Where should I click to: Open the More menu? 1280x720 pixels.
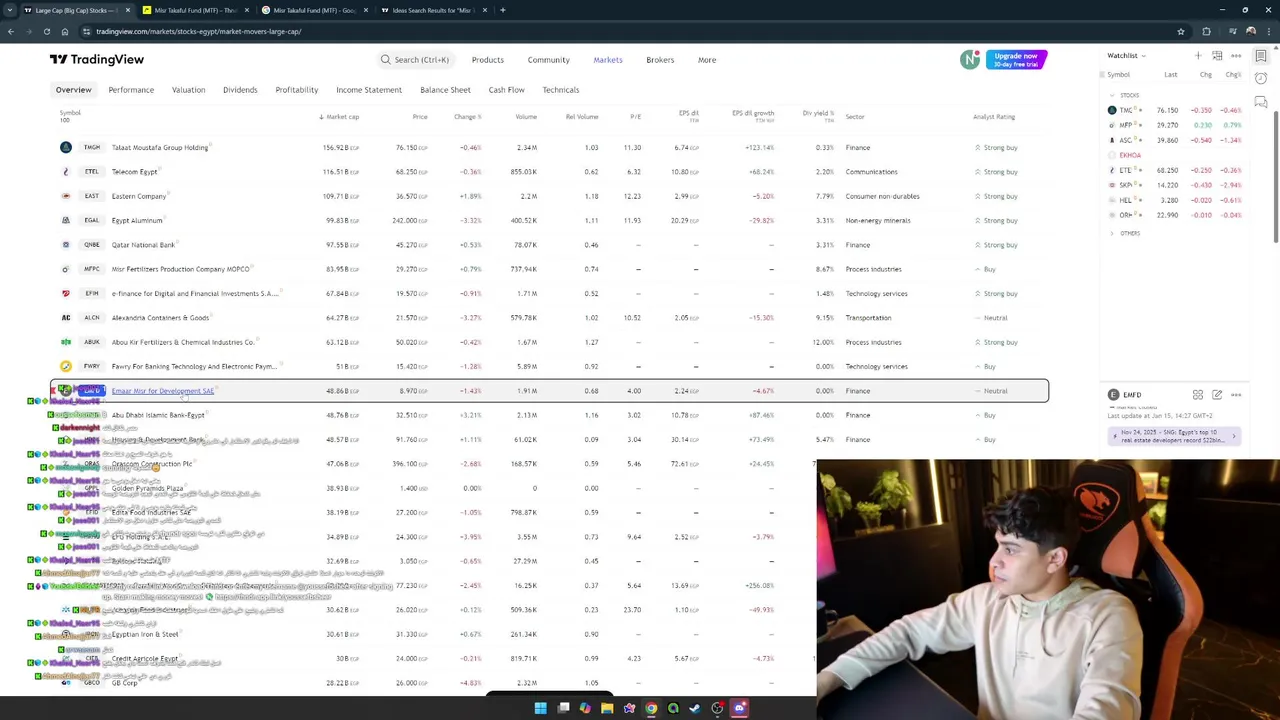[707, 60]
